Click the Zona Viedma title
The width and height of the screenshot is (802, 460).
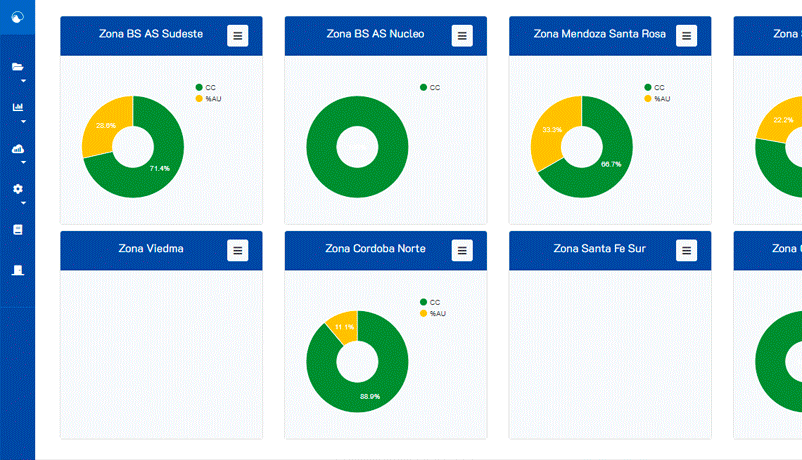point(151,249)
